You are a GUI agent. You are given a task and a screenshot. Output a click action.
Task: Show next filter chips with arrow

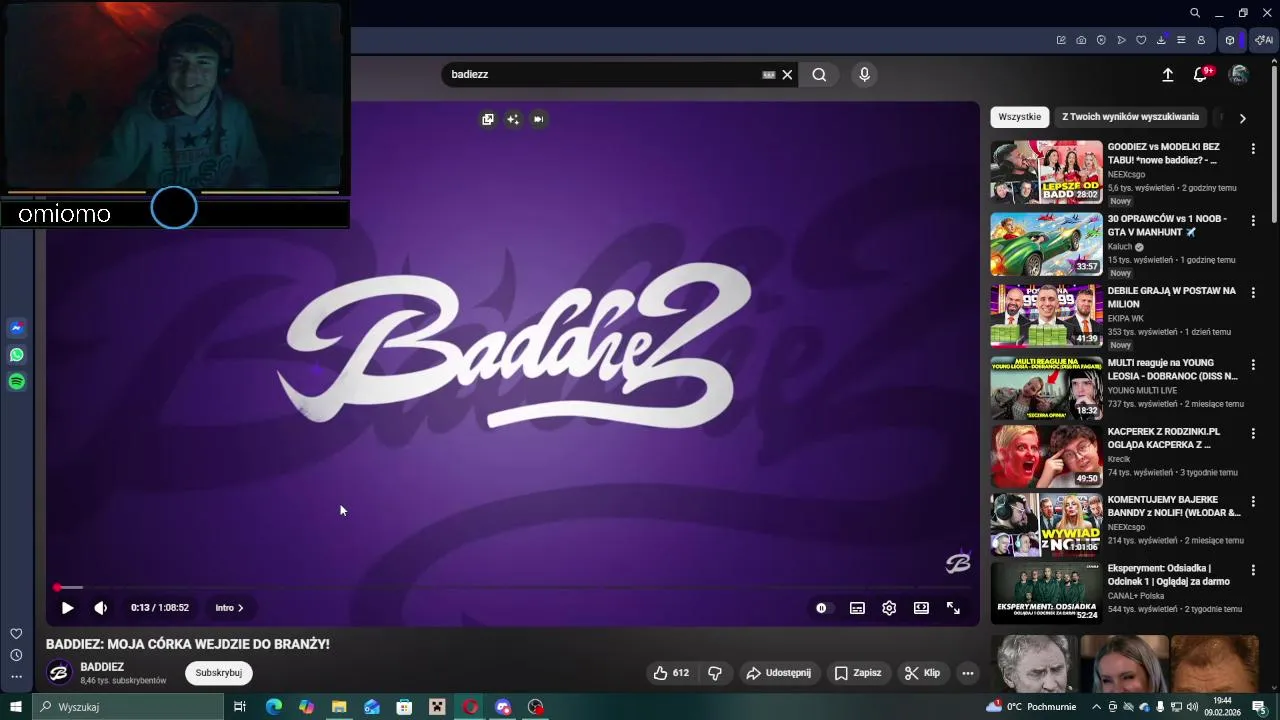1242,118
